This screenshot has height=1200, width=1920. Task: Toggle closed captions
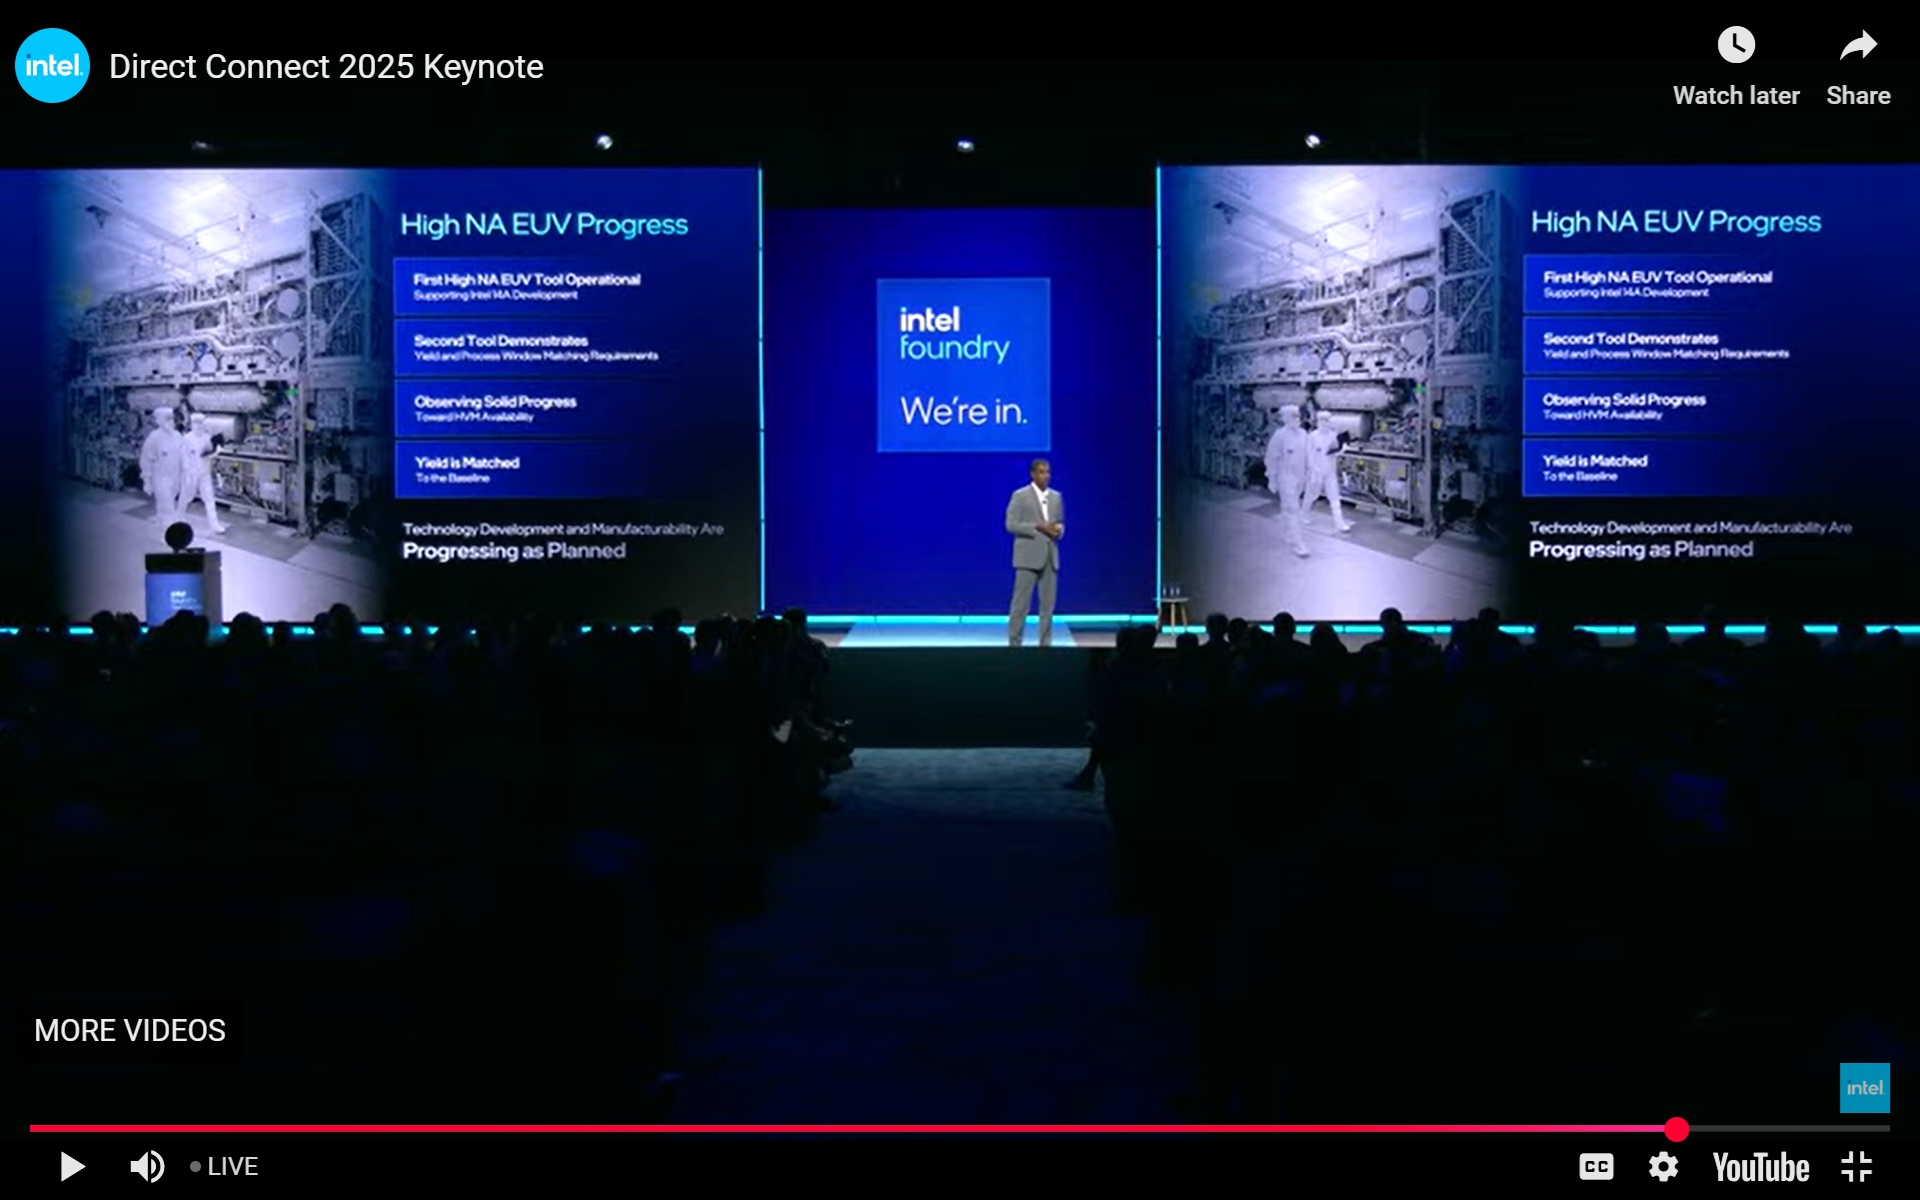tap(1596, 1166)
